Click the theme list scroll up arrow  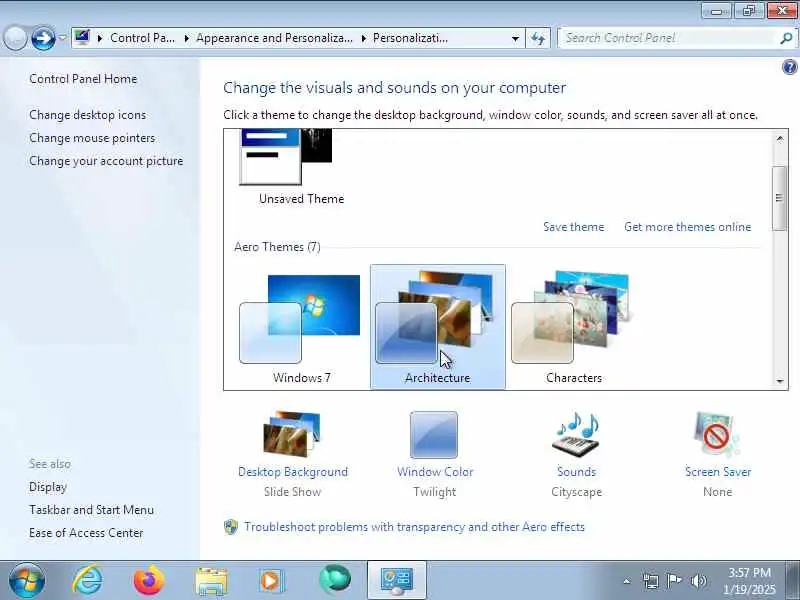click(x=780, y=139)
